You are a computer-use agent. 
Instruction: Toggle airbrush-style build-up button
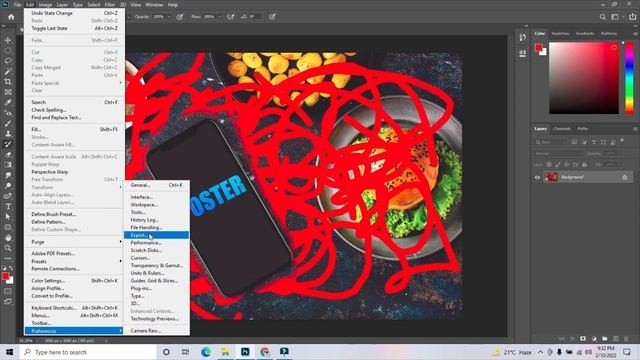point(231,17)
